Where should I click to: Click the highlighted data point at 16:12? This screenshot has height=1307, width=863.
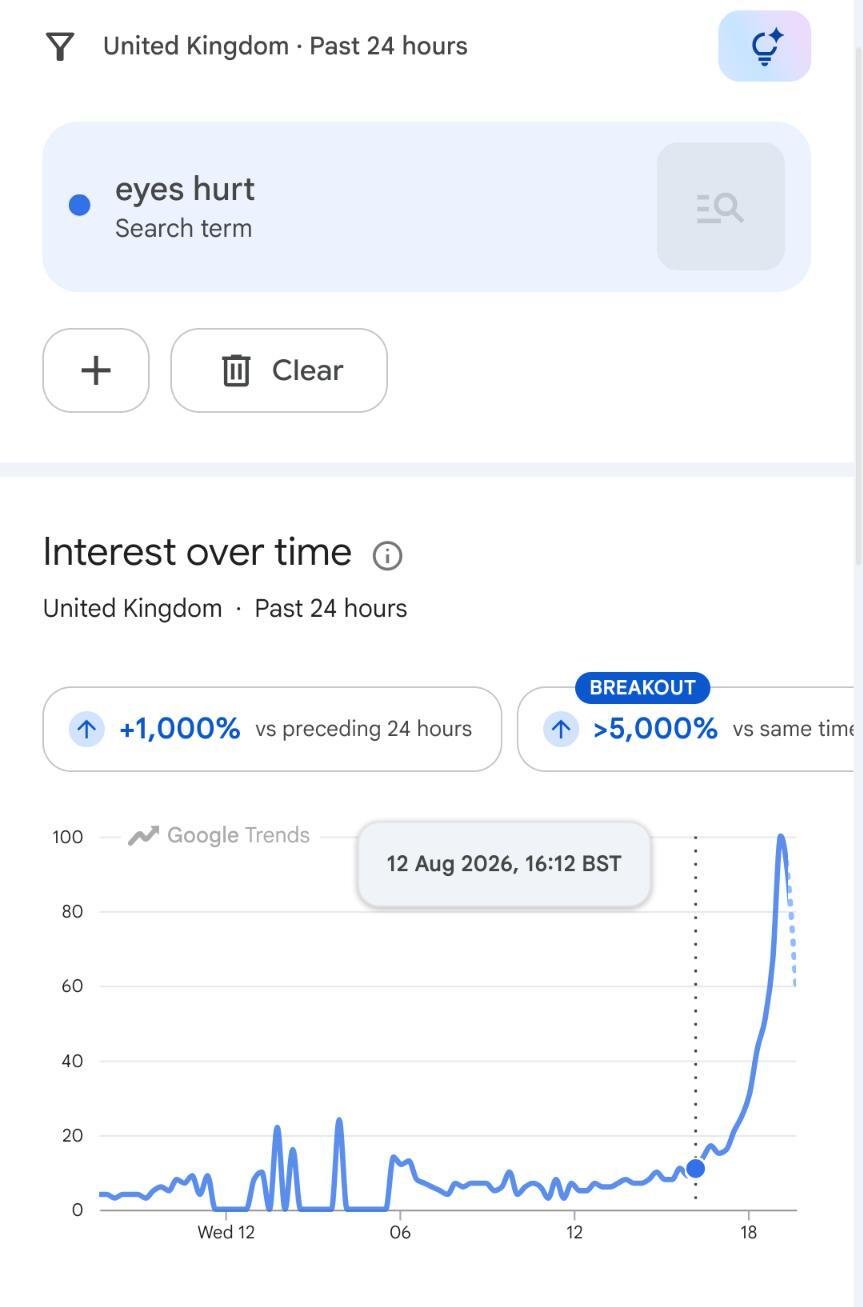[x=695, y=1168]
